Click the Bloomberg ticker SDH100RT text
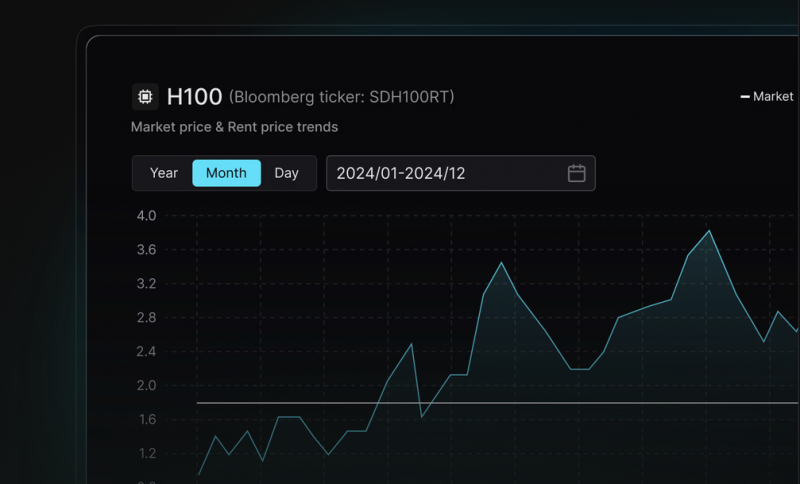This screenshot has height=484, width=800. click(x=341, y=97)
